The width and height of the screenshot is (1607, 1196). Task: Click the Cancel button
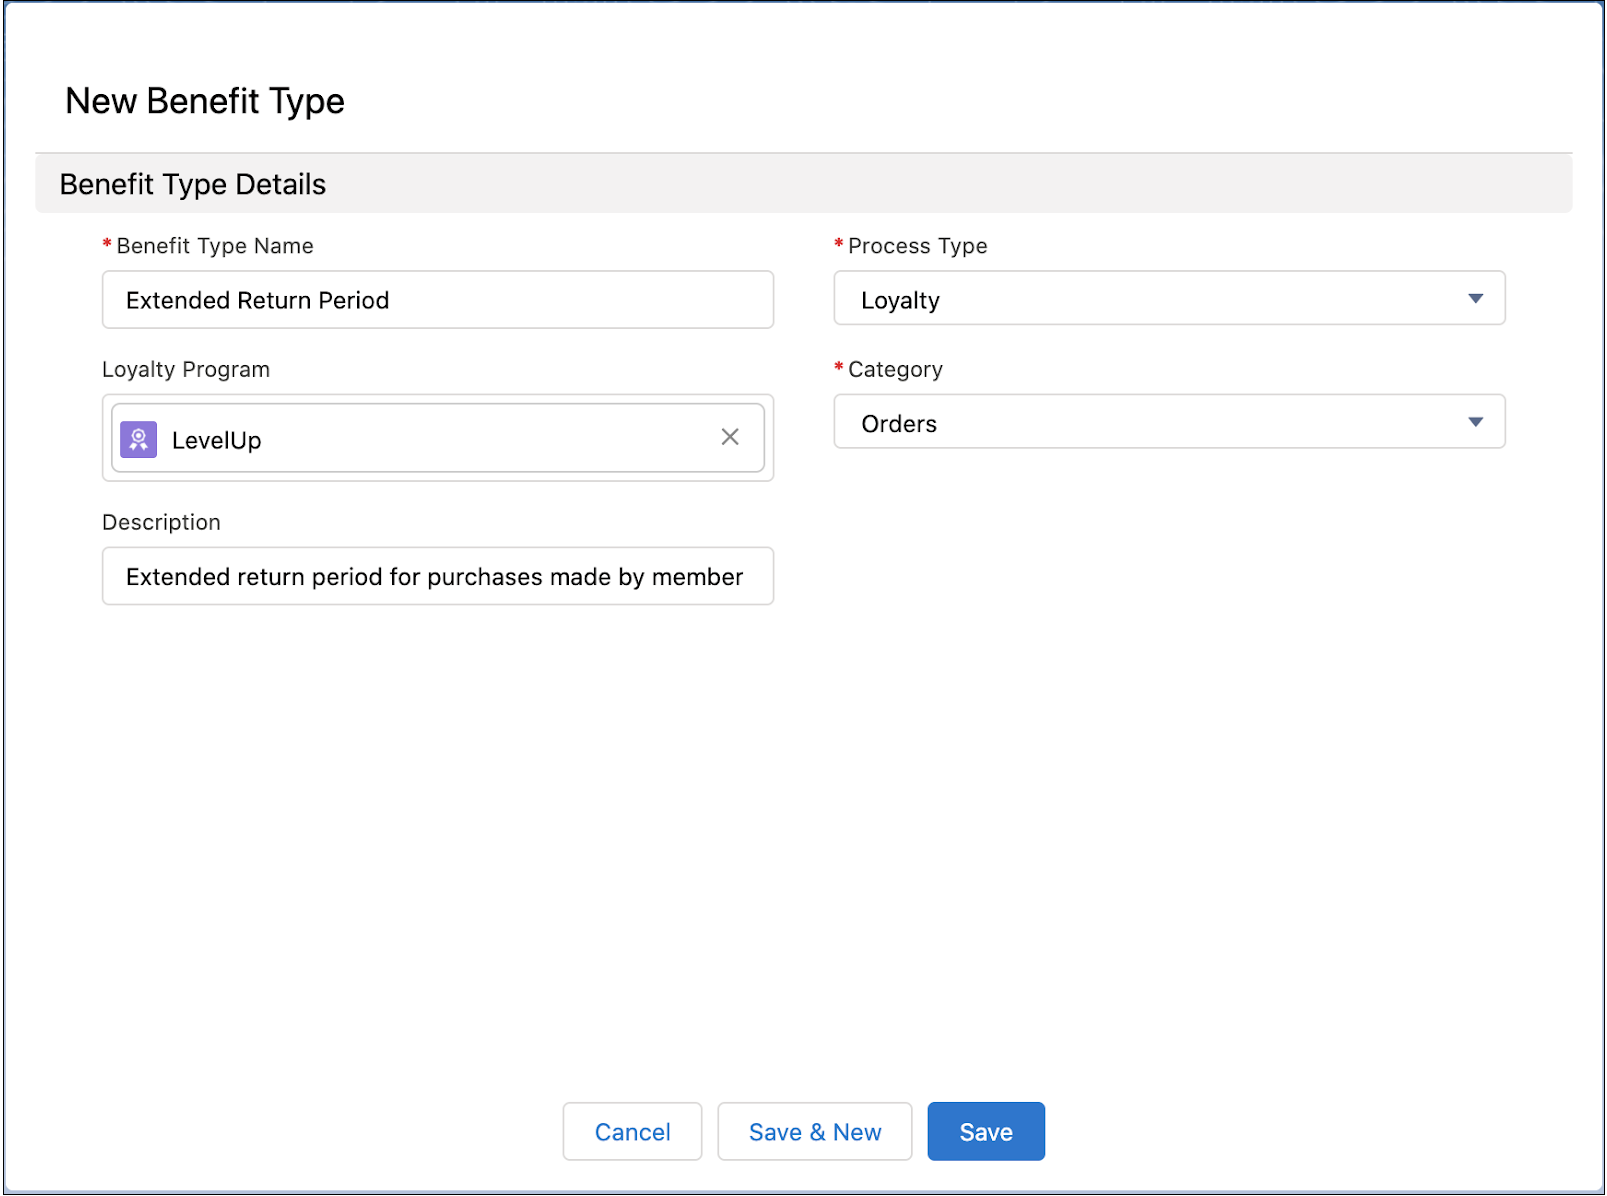(x=632, y=1132)
